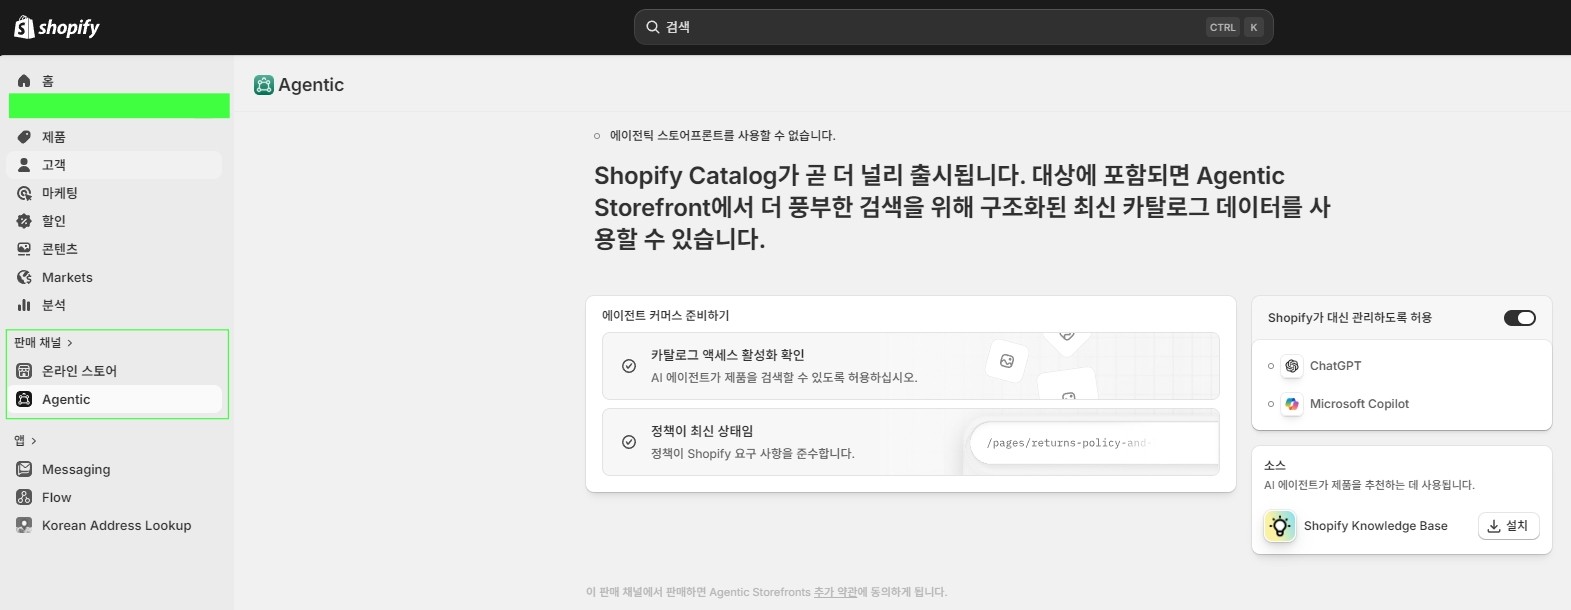Click the home icon in the sidebar
The image size is (1571, 610).
coord(24,81)
